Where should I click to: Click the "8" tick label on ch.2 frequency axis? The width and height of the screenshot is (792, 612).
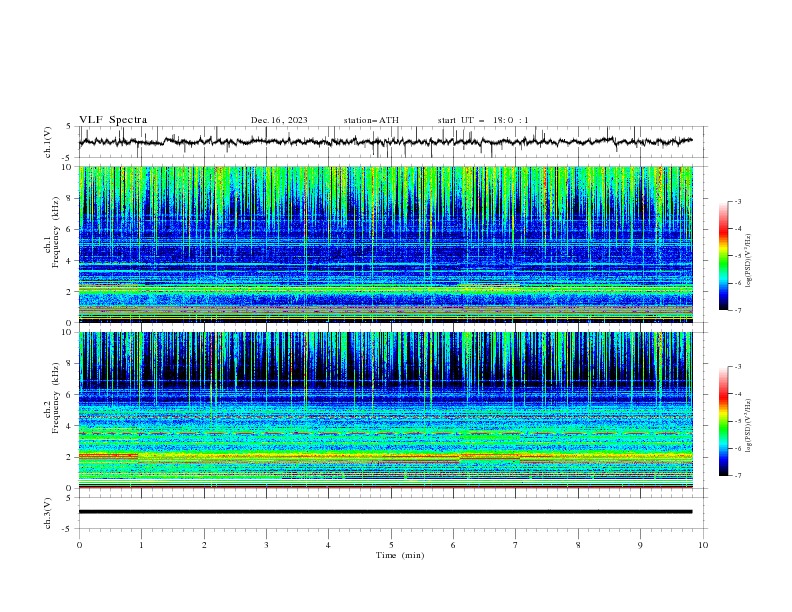[69, 364]
